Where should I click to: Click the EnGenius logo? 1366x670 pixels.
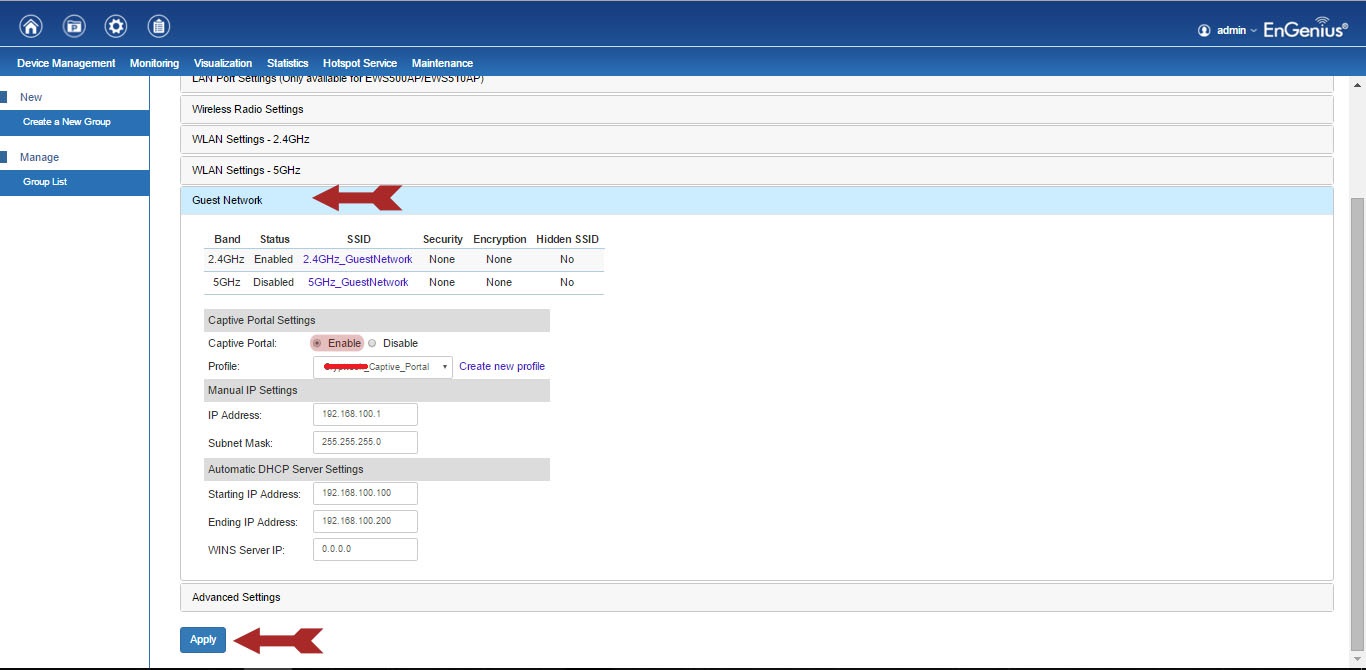tap(1305, 29)
